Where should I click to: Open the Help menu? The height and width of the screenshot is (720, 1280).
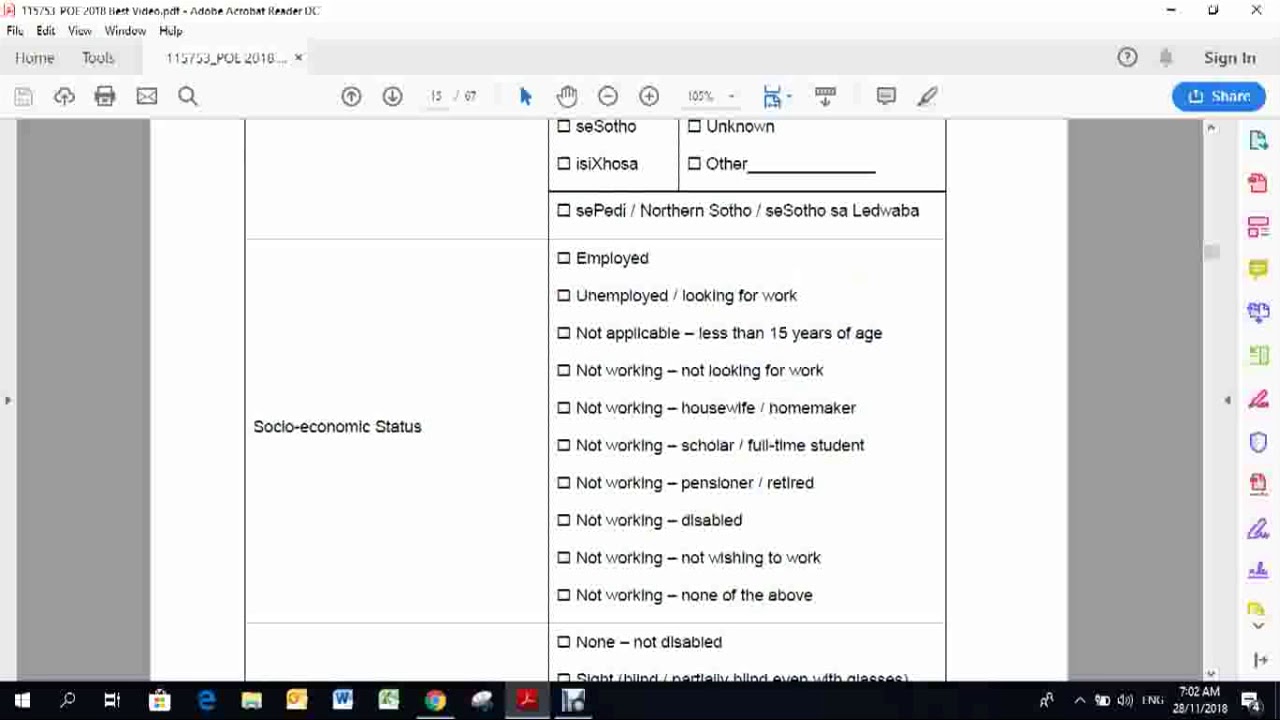pyautogui.click(x=171, y=31)
